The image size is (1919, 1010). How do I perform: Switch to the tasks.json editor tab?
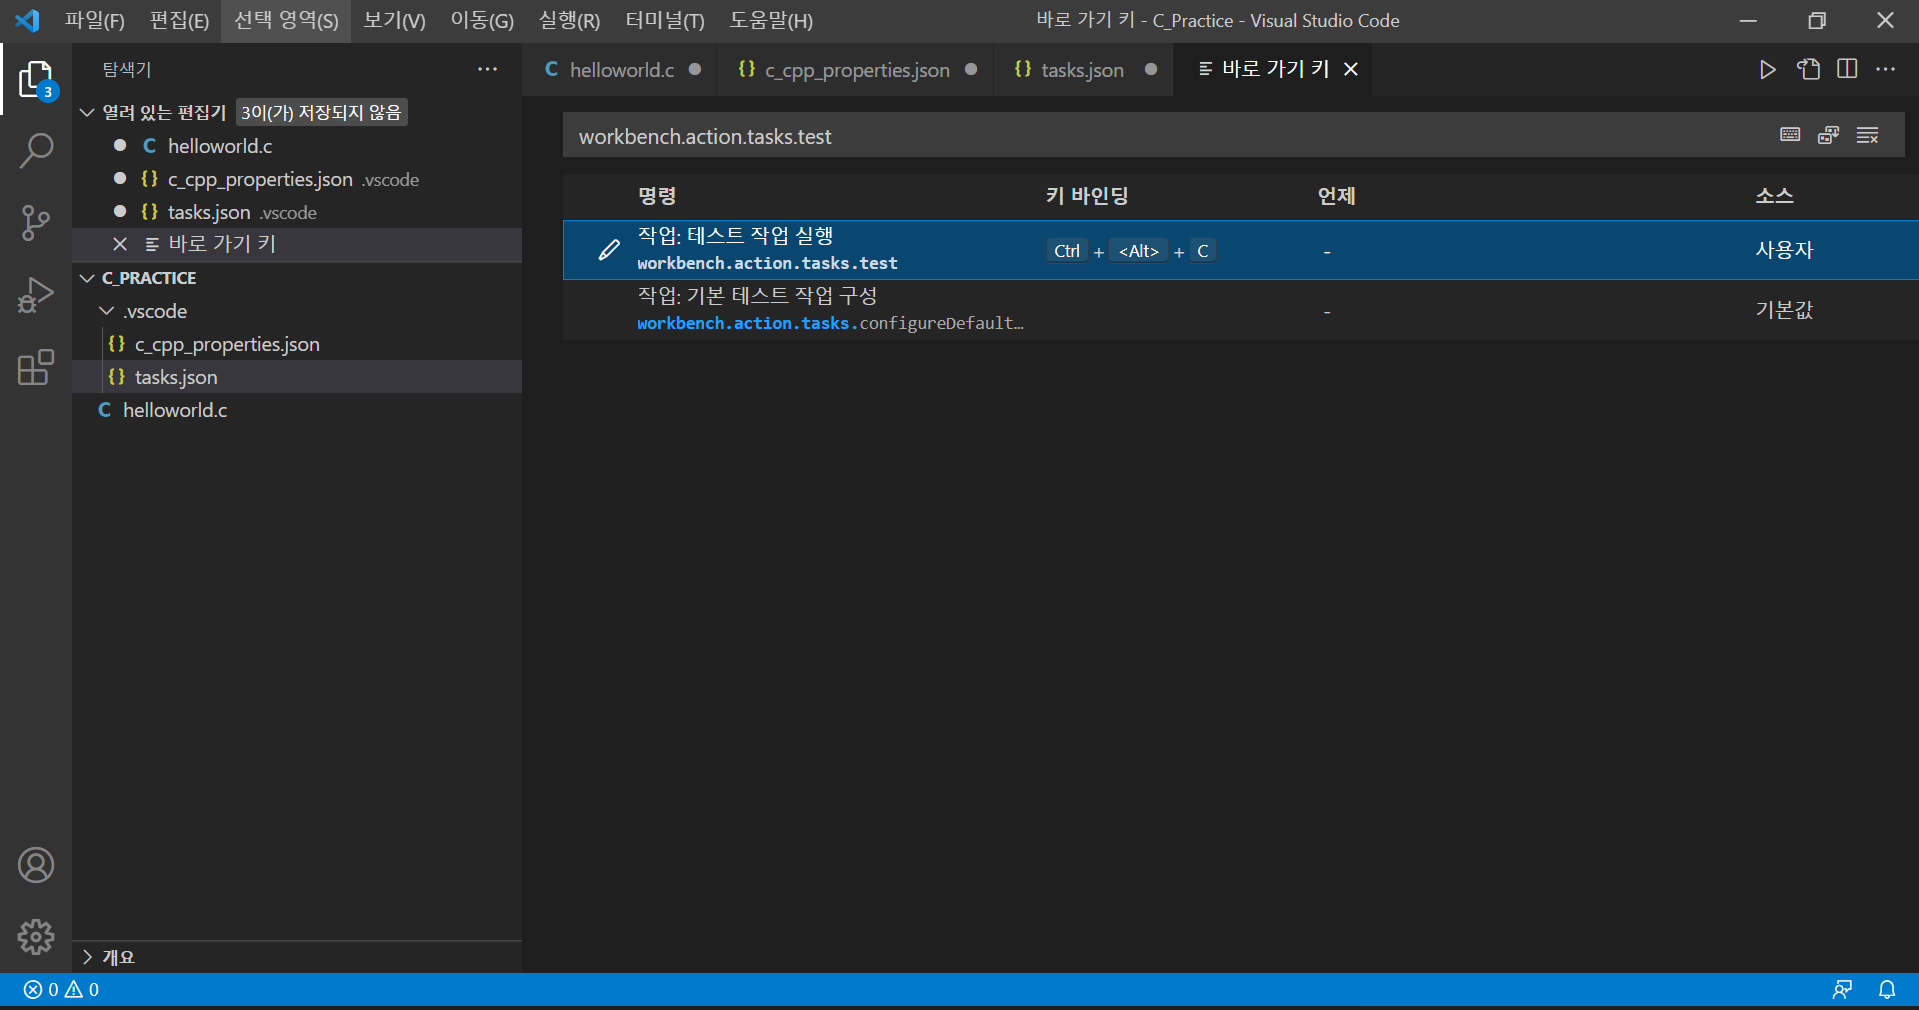1084,69
